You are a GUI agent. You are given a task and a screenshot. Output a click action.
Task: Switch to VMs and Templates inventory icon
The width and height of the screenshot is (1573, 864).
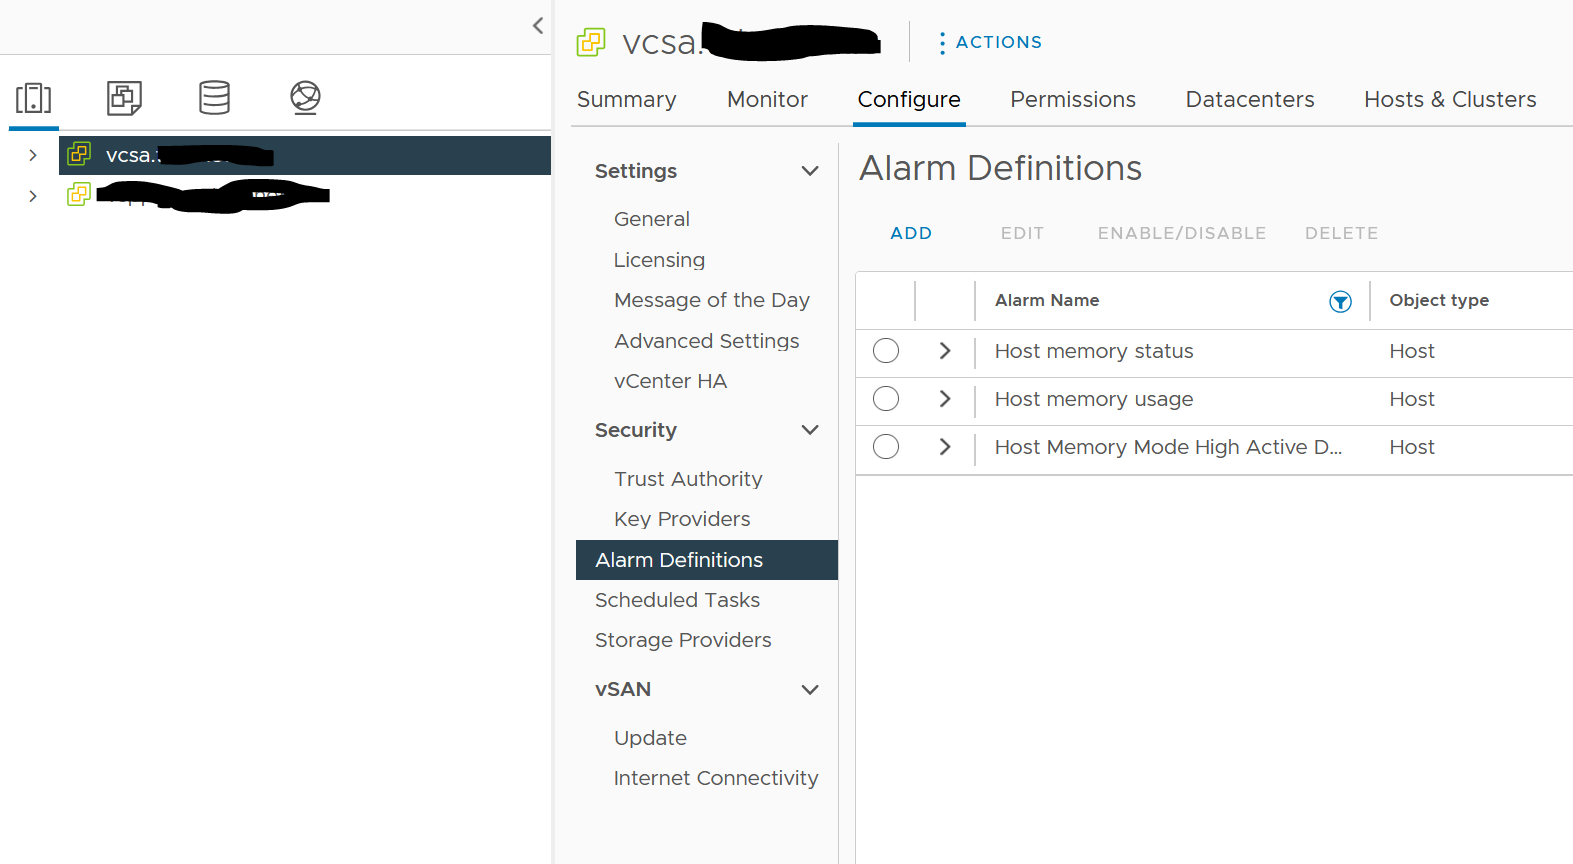(x=124, y=98)
